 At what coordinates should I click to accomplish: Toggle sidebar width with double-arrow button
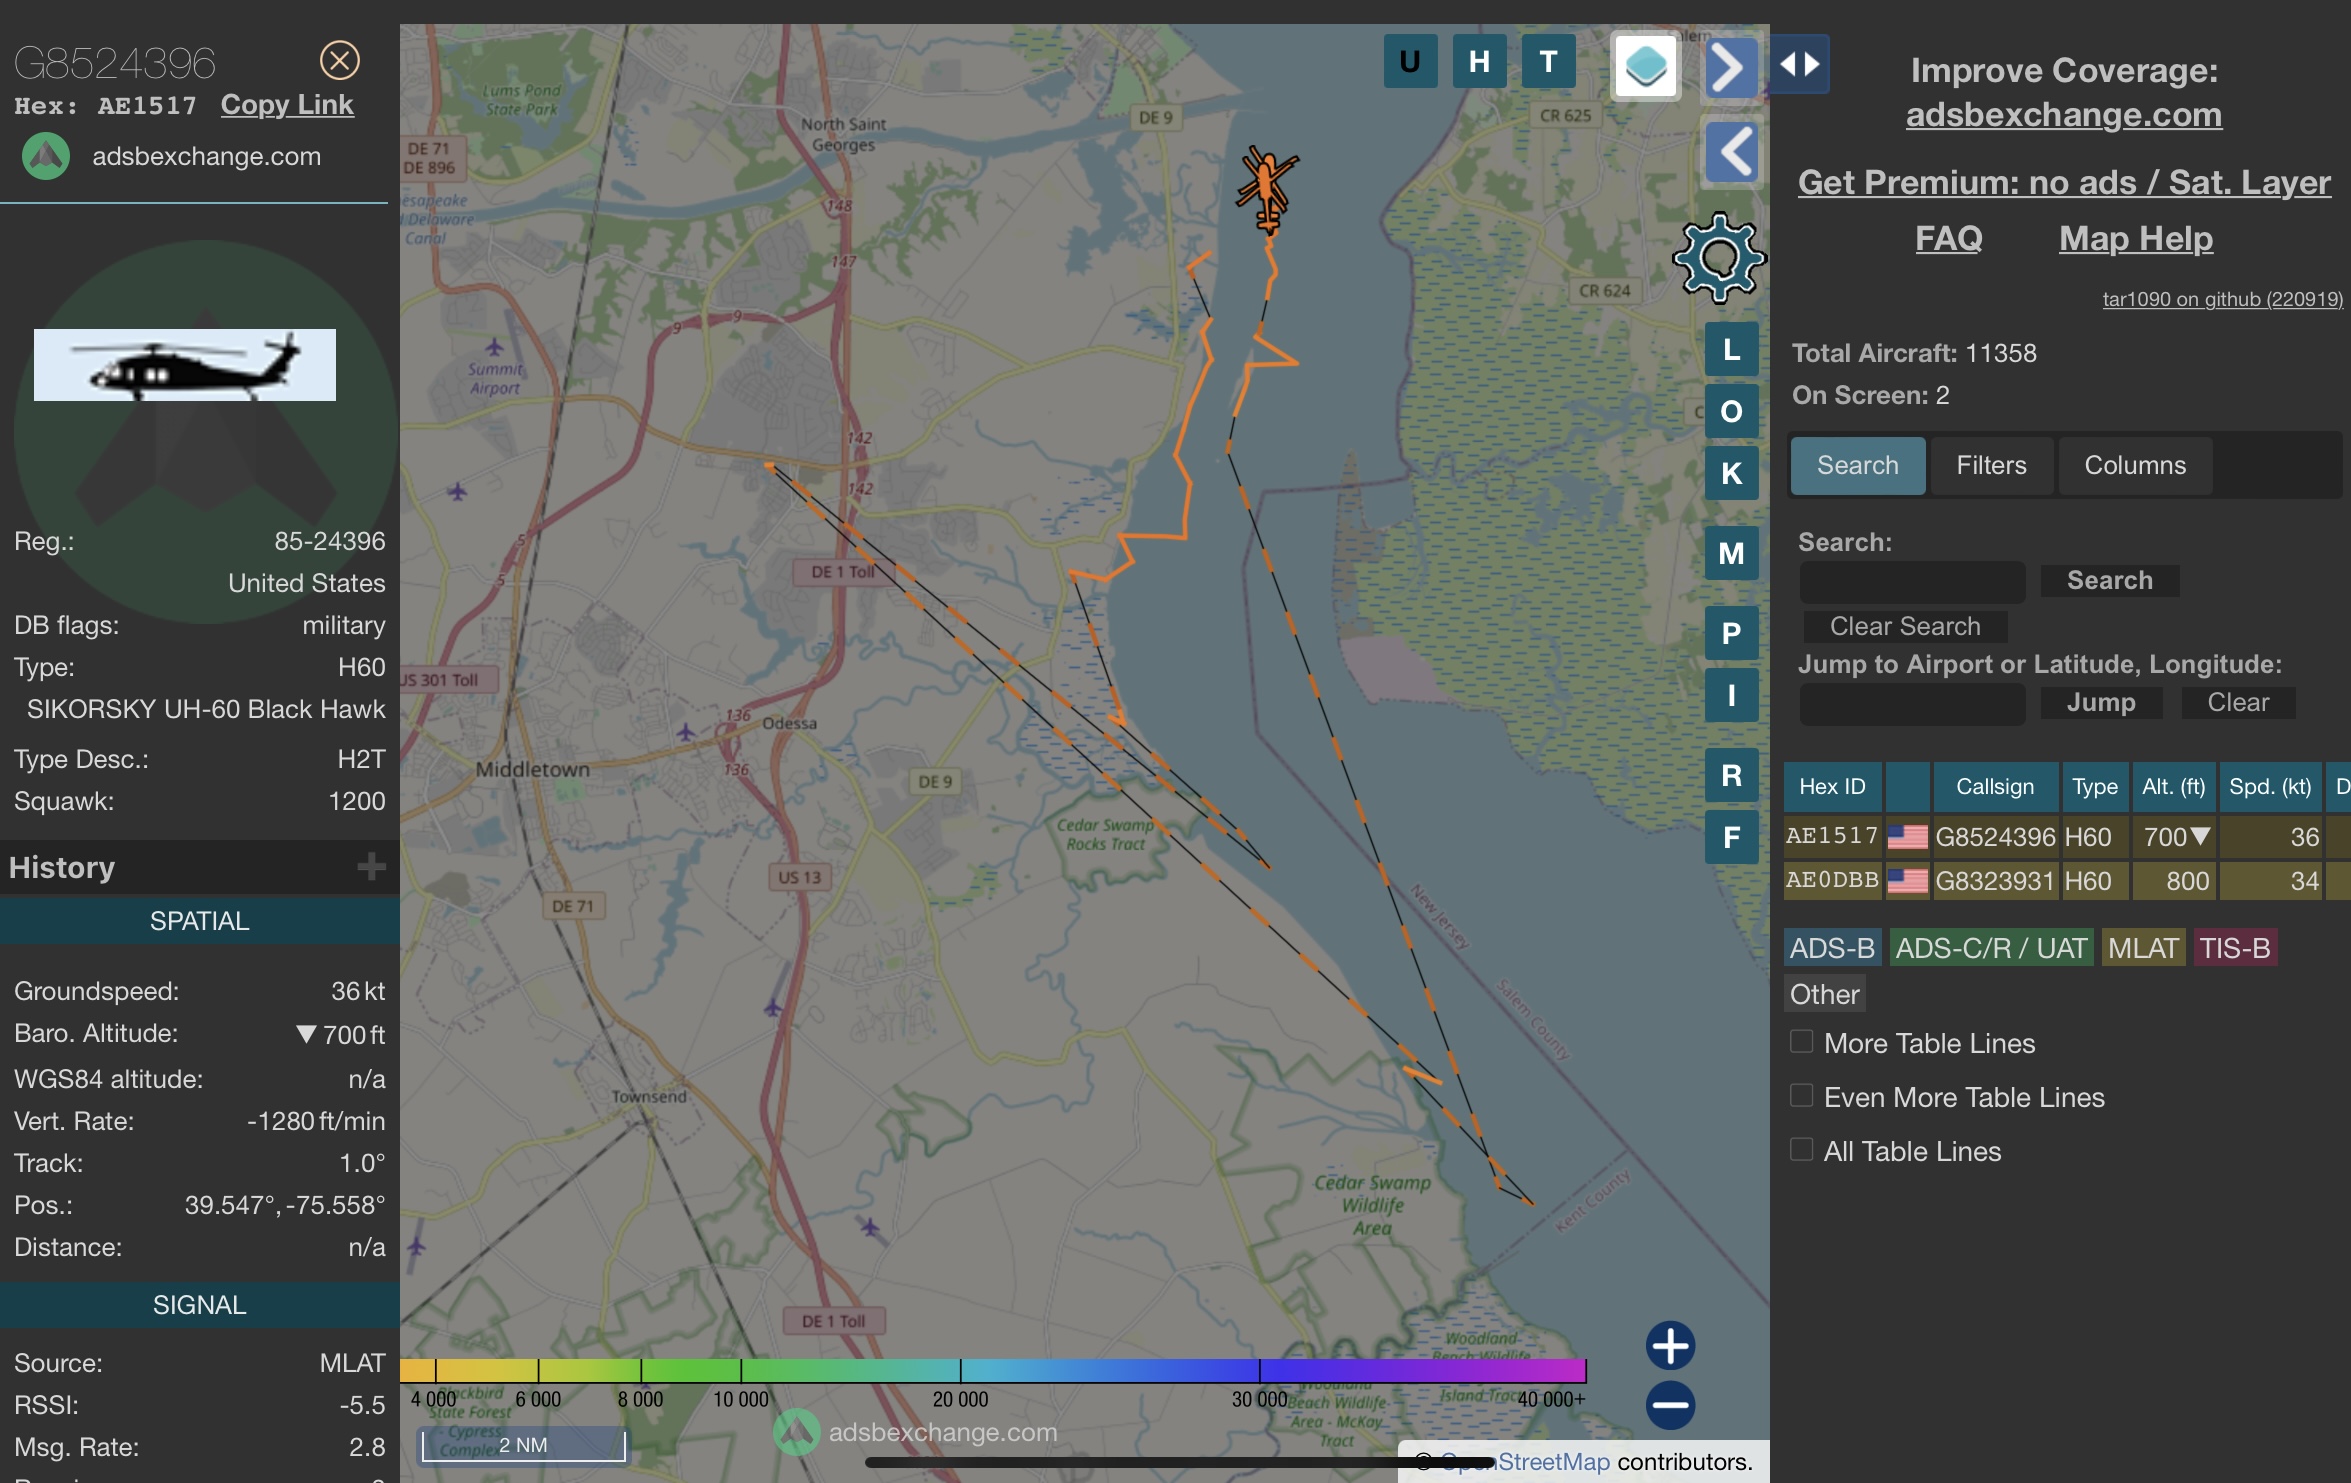(1799, 64)
